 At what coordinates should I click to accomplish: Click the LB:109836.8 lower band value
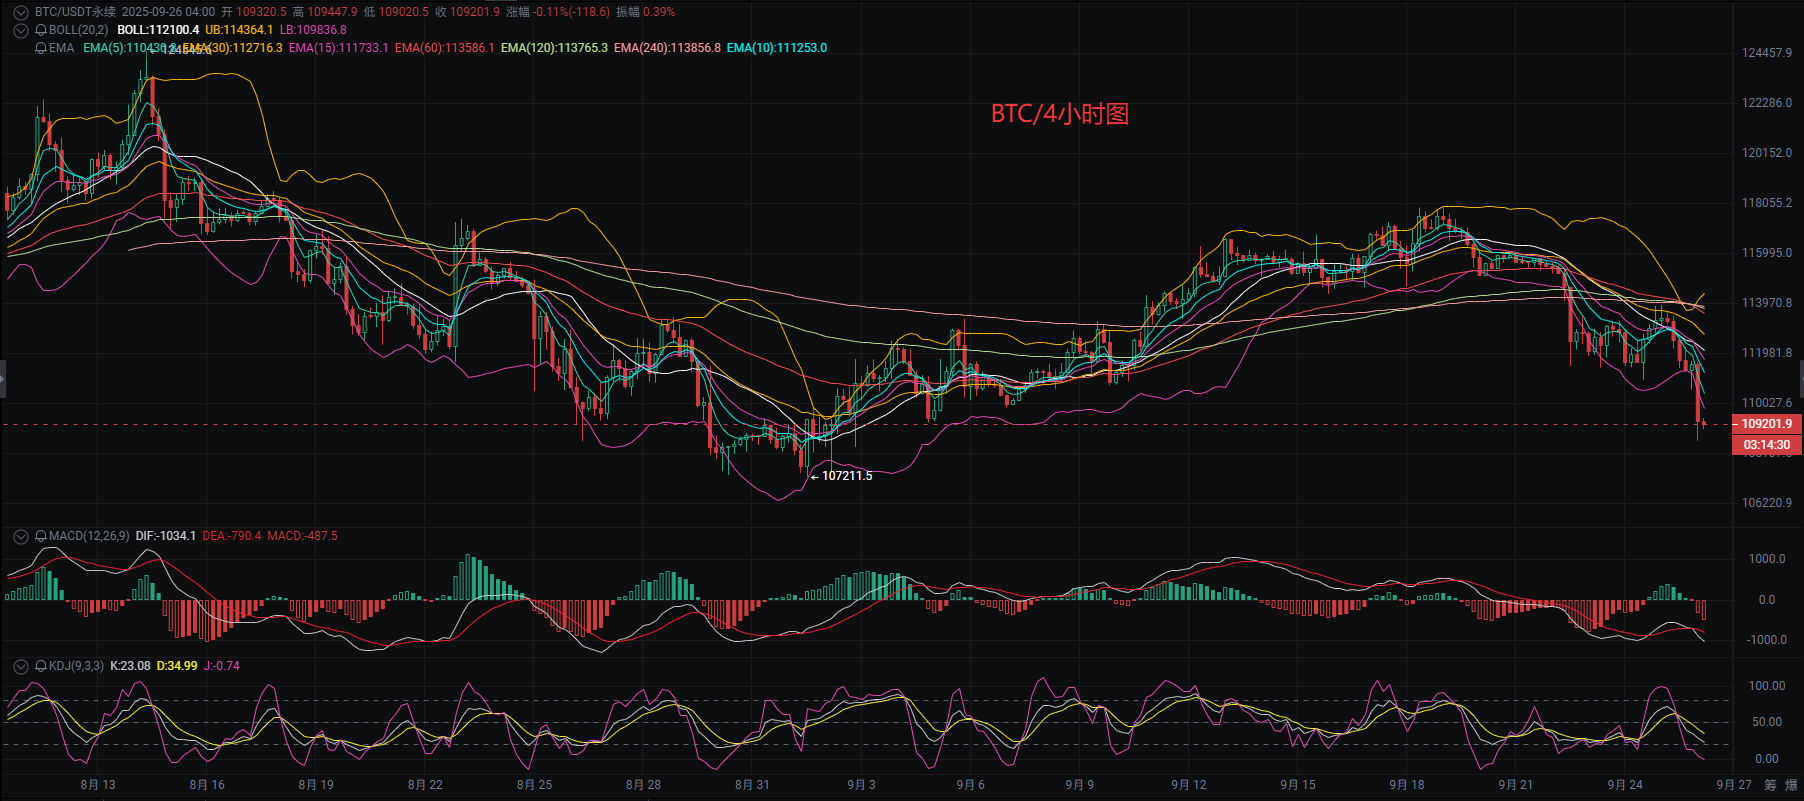tap(313, 30)
